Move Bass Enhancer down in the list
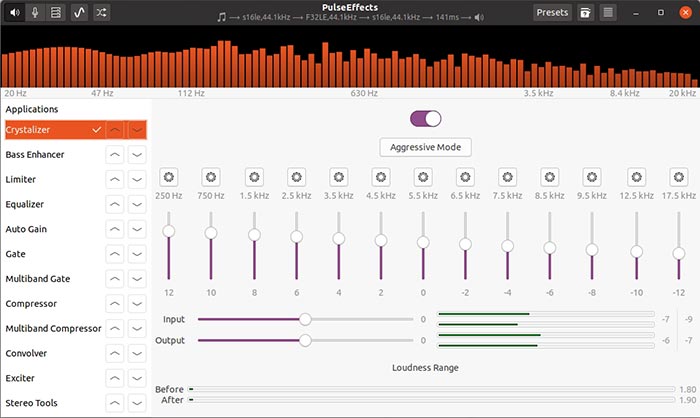This screenshot has width=700, height=418. pyautogui.click(x=137, y=155)
